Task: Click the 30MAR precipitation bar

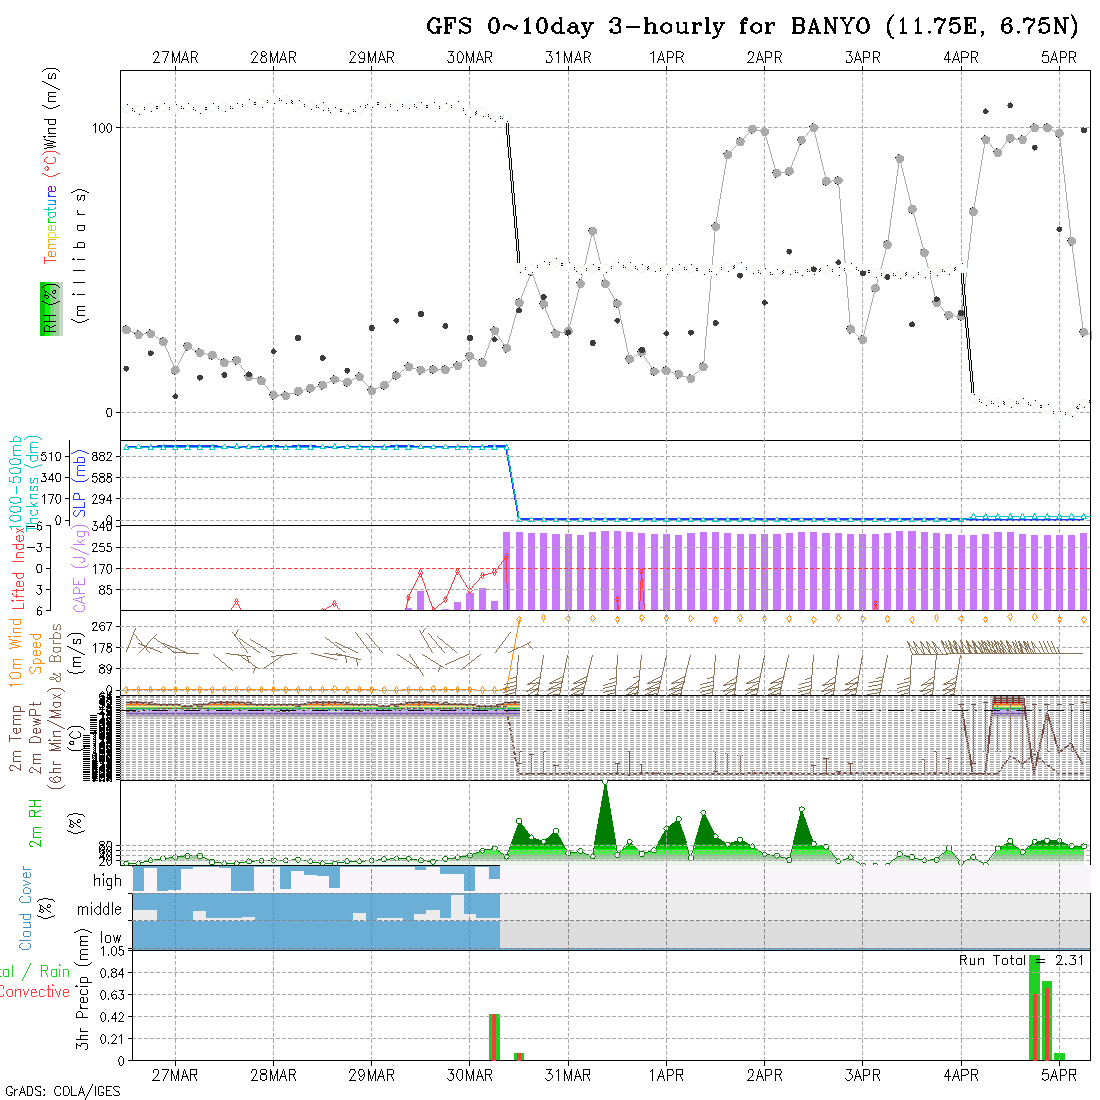Action: coord(494,1036)
